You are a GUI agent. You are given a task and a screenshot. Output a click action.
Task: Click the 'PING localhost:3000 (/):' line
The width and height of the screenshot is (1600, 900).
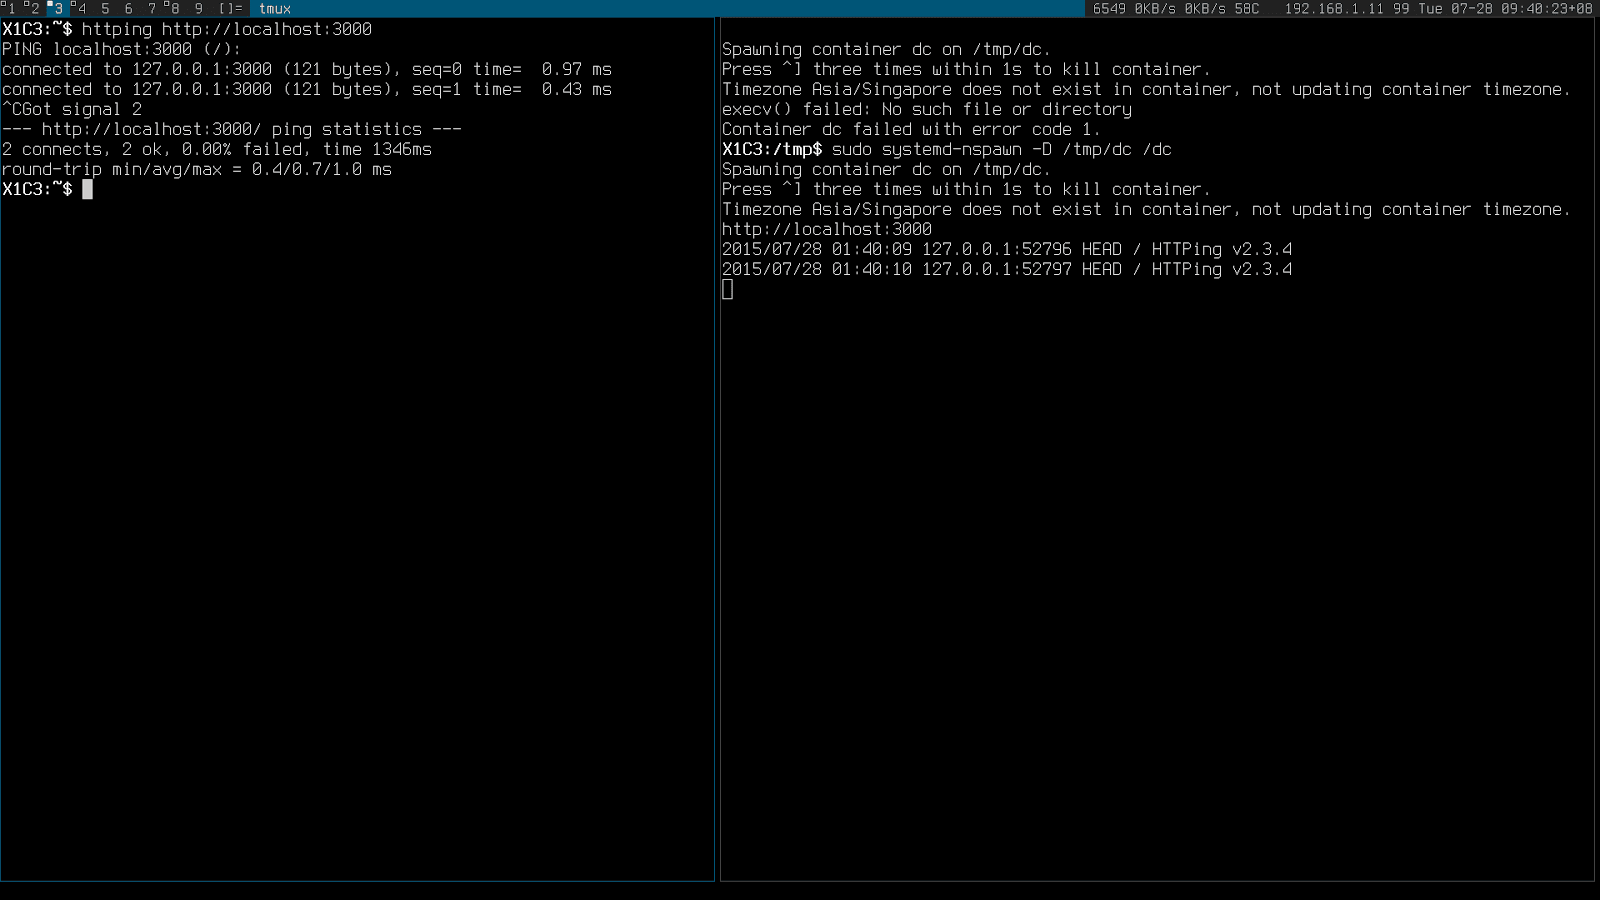(x=122, y=49)
